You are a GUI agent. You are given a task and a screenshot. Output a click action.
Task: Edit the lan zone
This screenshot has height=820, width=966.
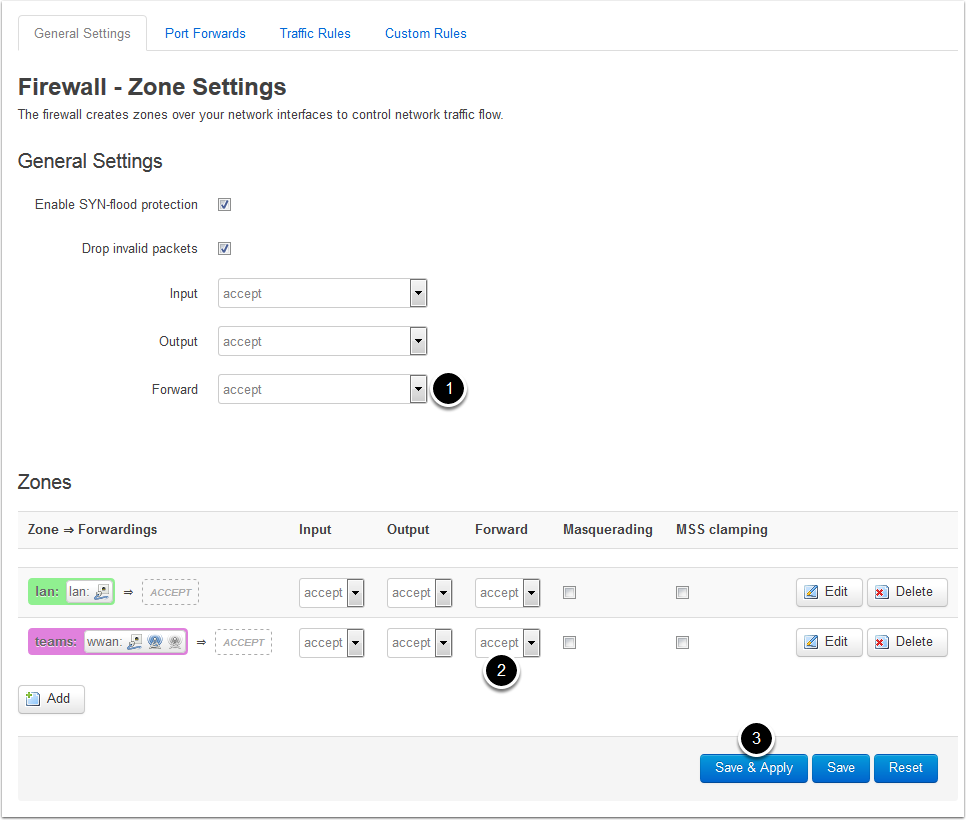(x=829, y=592)
